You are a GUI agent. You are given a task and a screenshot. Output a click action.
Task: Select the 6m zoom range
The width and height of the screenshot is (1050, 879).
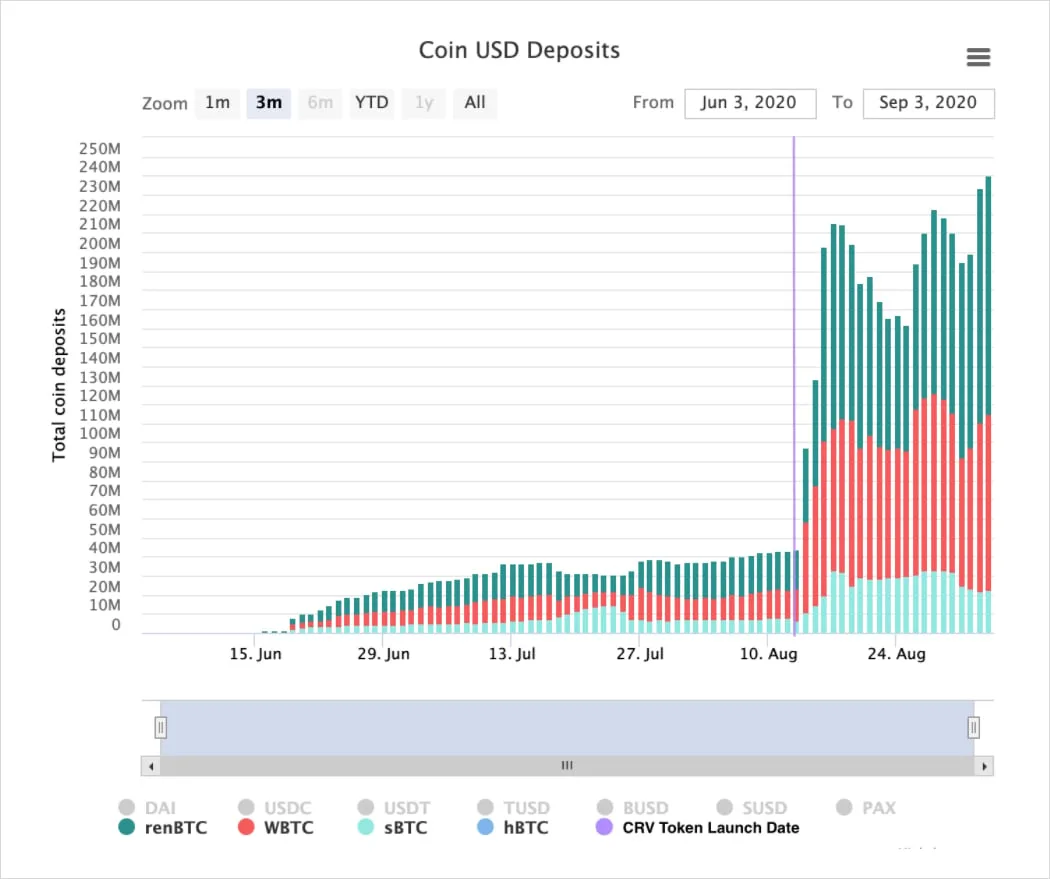click(x=320, y=103)
